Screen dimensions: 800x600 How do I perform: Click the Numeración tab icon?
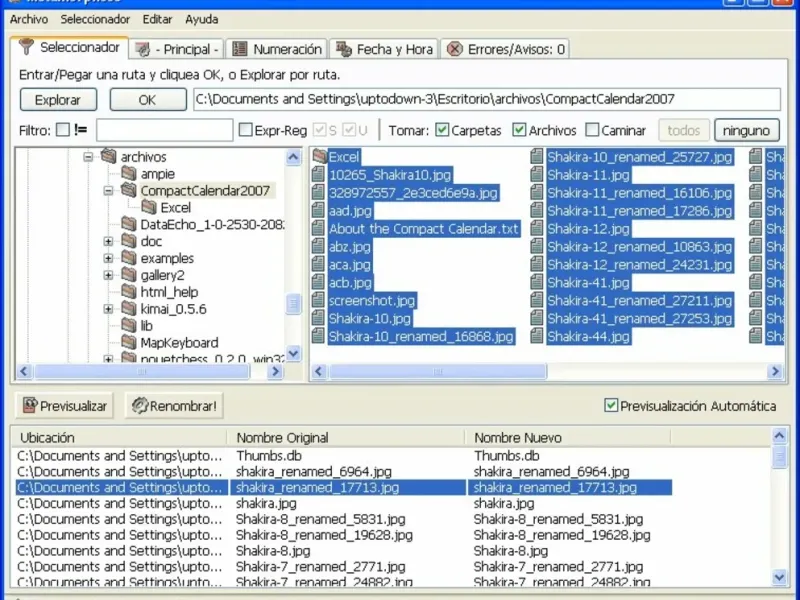[x=239, y=49]
